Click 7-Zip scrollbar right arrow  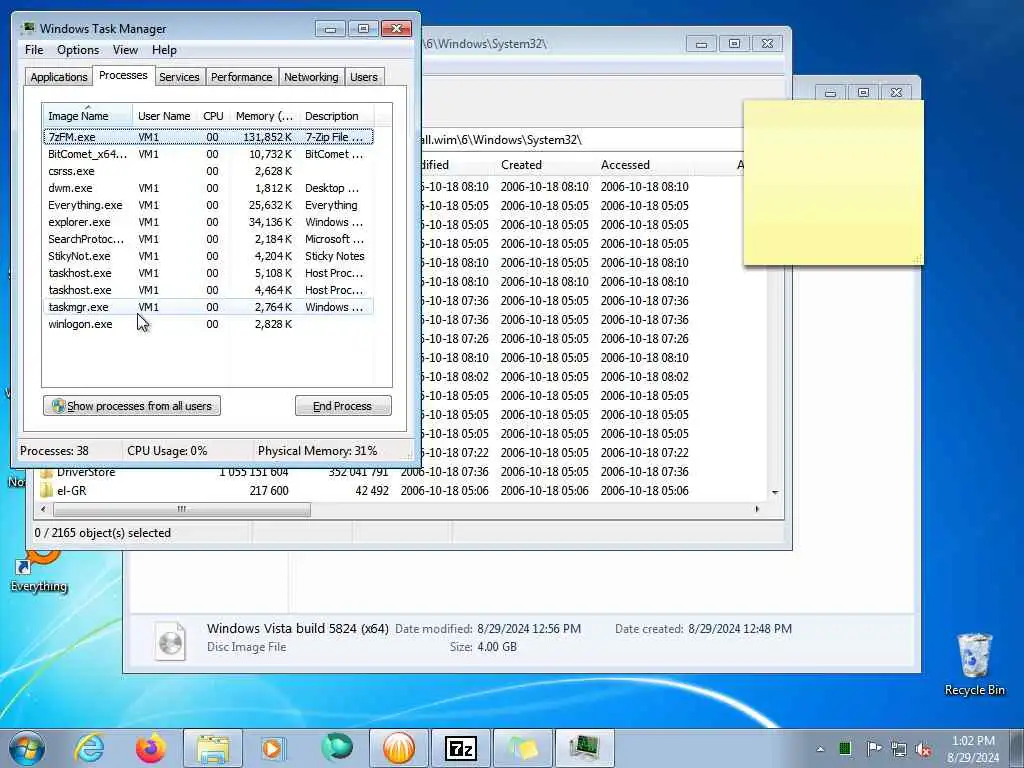pyautogui.click(x=757, y=509)
